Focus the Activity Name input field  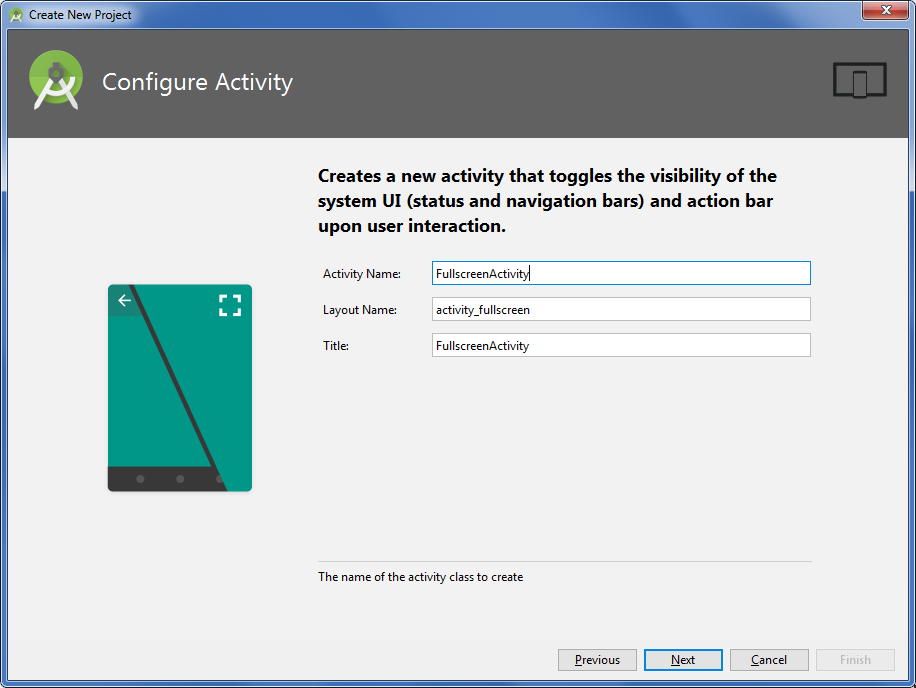tap(621, 273)
